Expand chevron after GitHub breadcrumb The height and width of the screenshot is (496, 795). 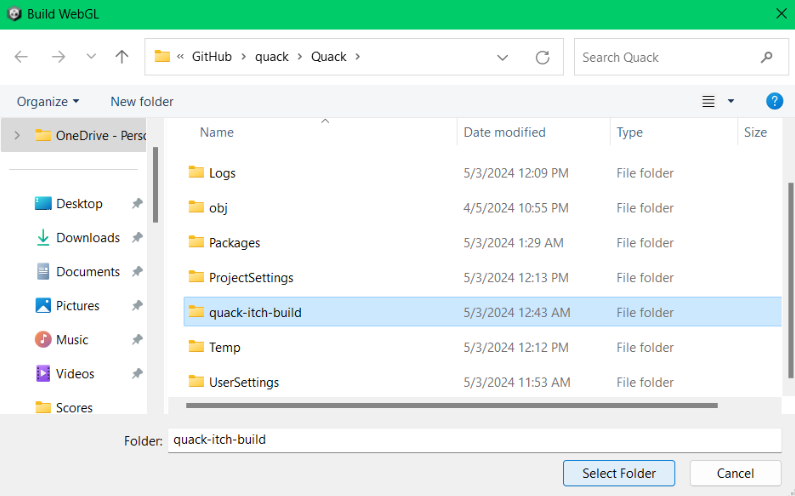point(243,57)
